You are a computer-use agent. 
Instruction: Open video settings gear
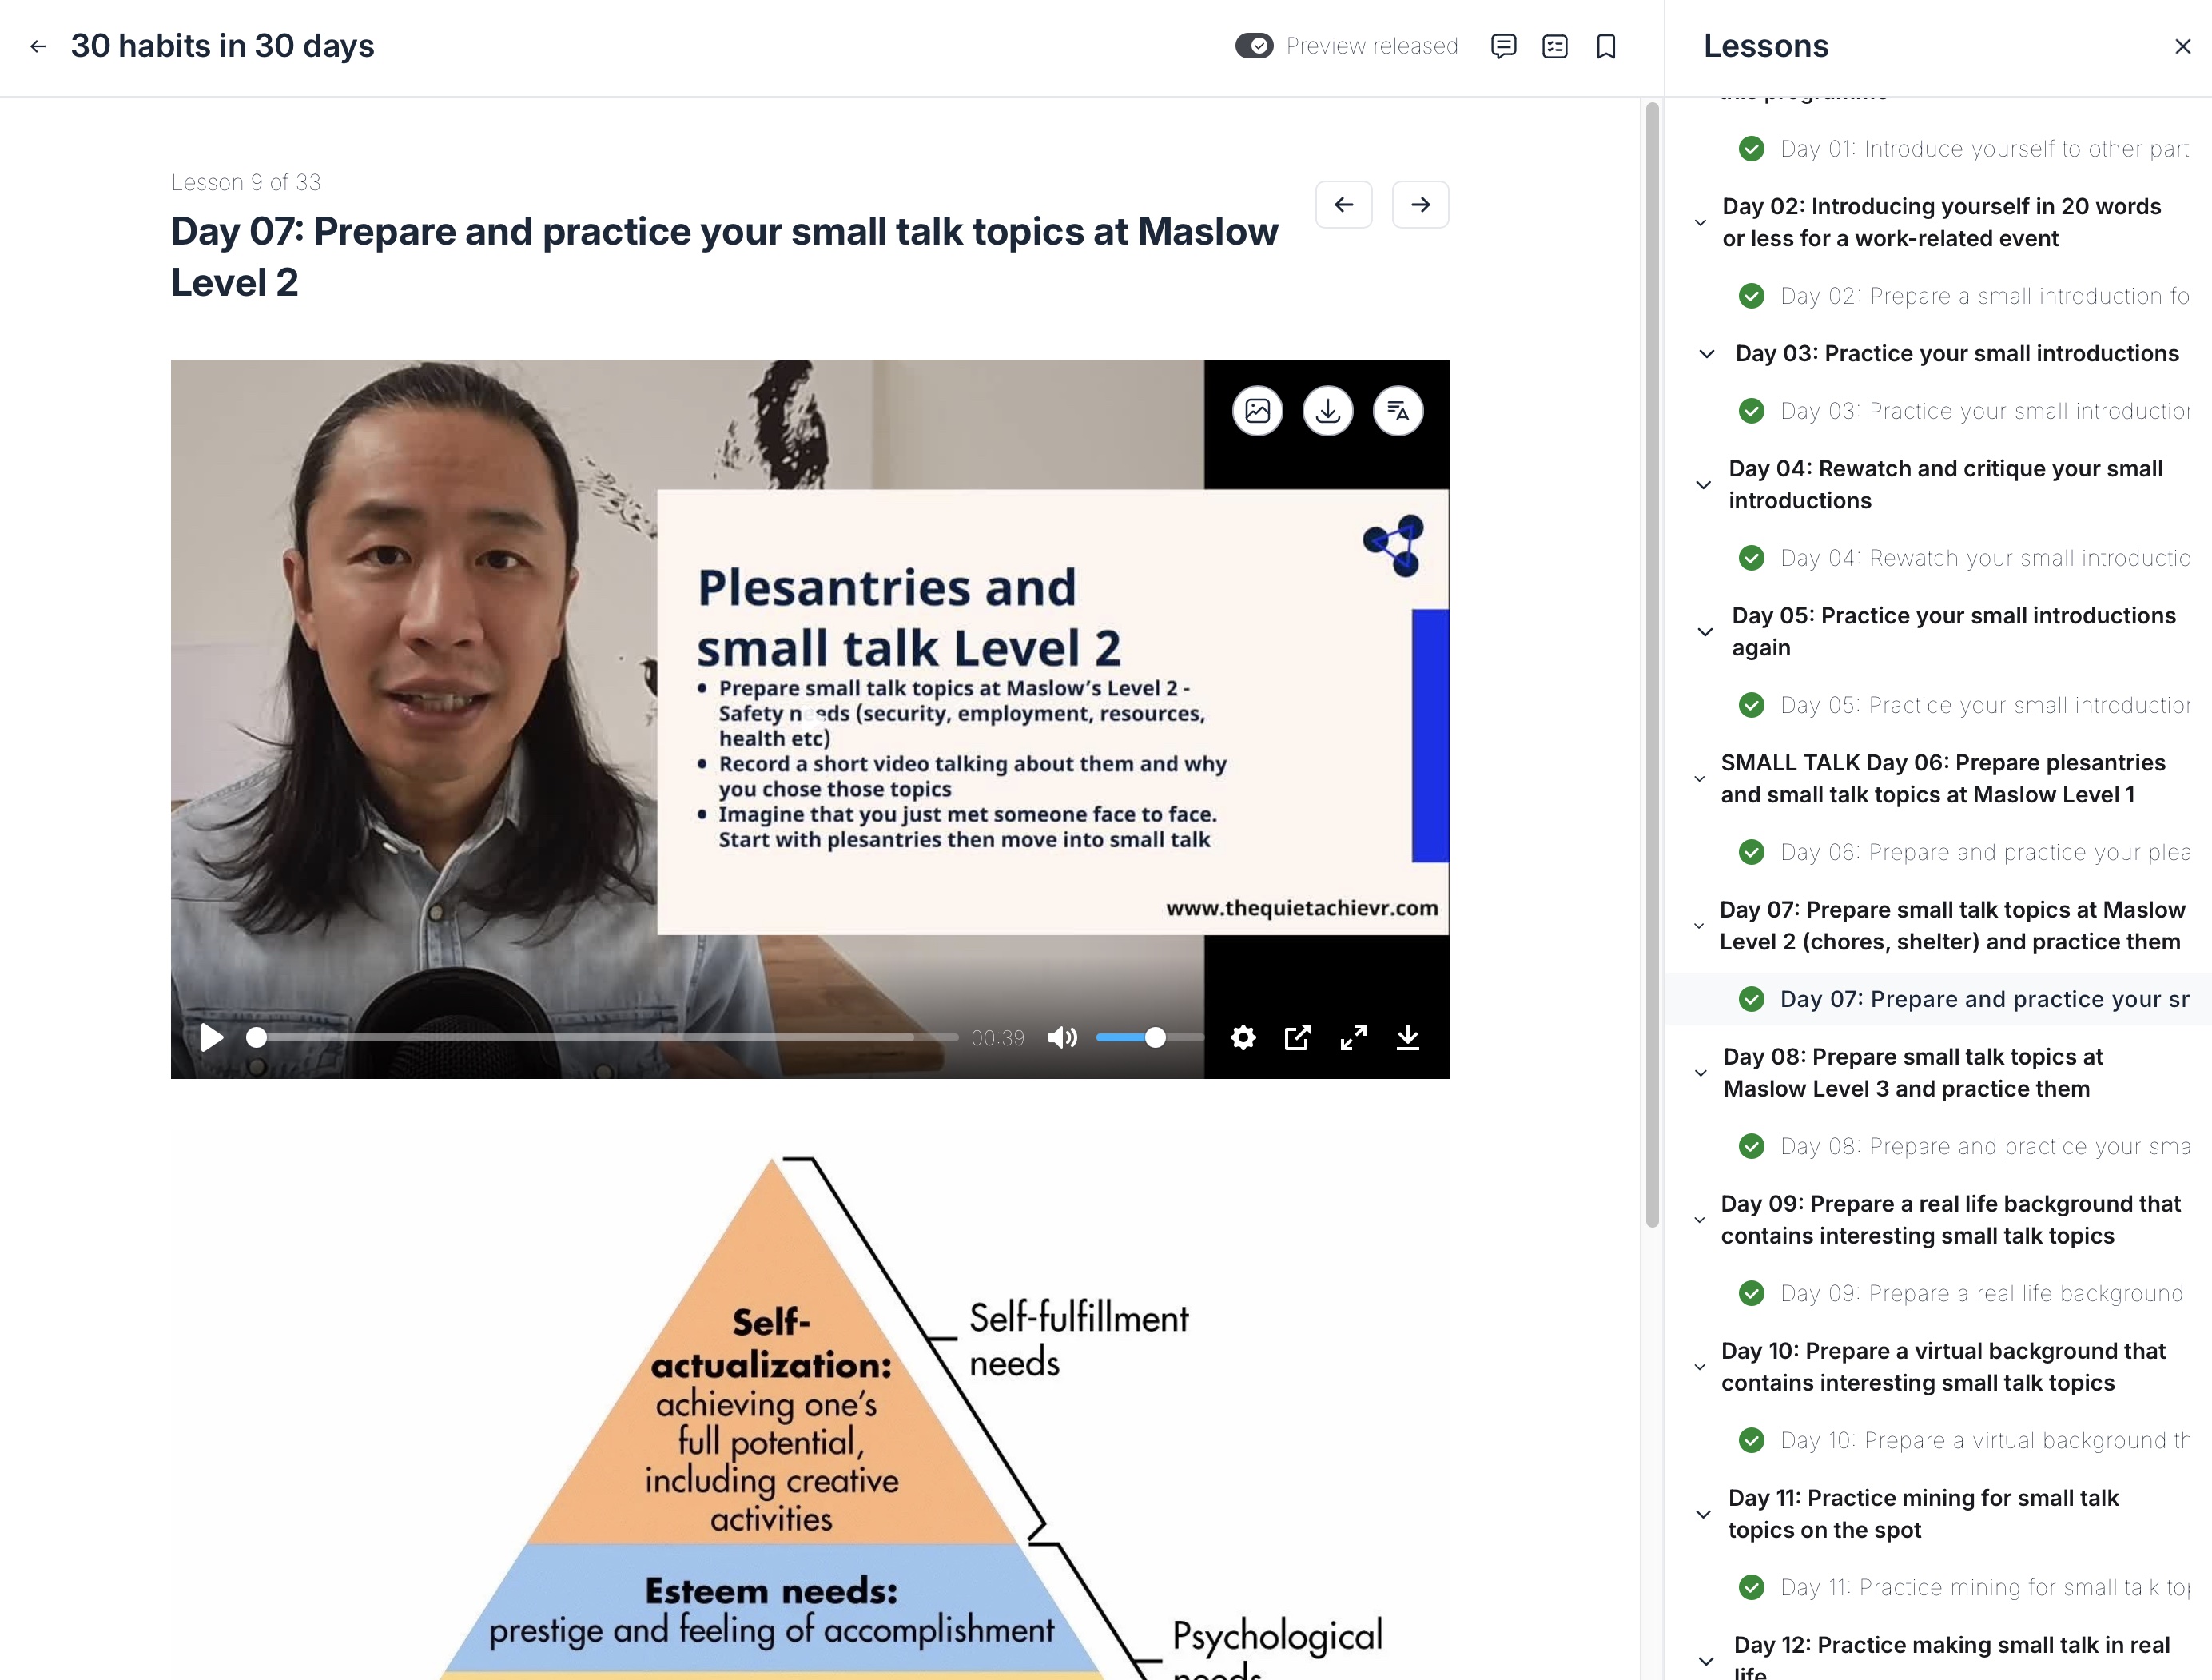[x=1243, y=1037]
